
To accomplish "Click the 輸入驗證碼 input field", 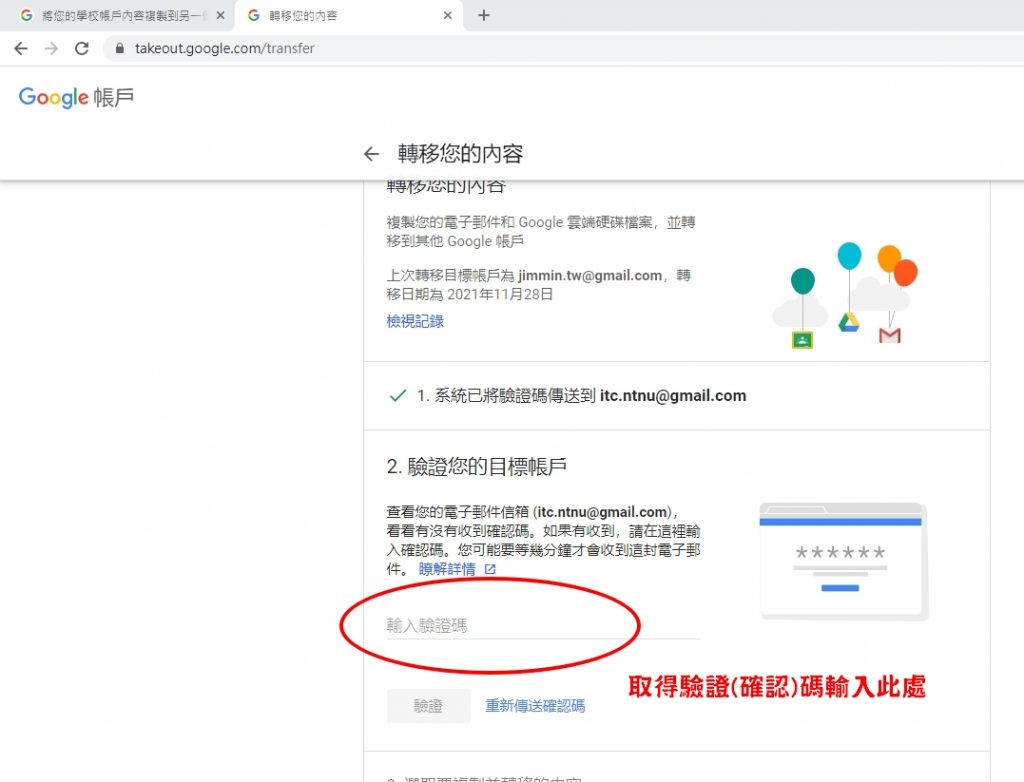I will (x=543, y=625).
